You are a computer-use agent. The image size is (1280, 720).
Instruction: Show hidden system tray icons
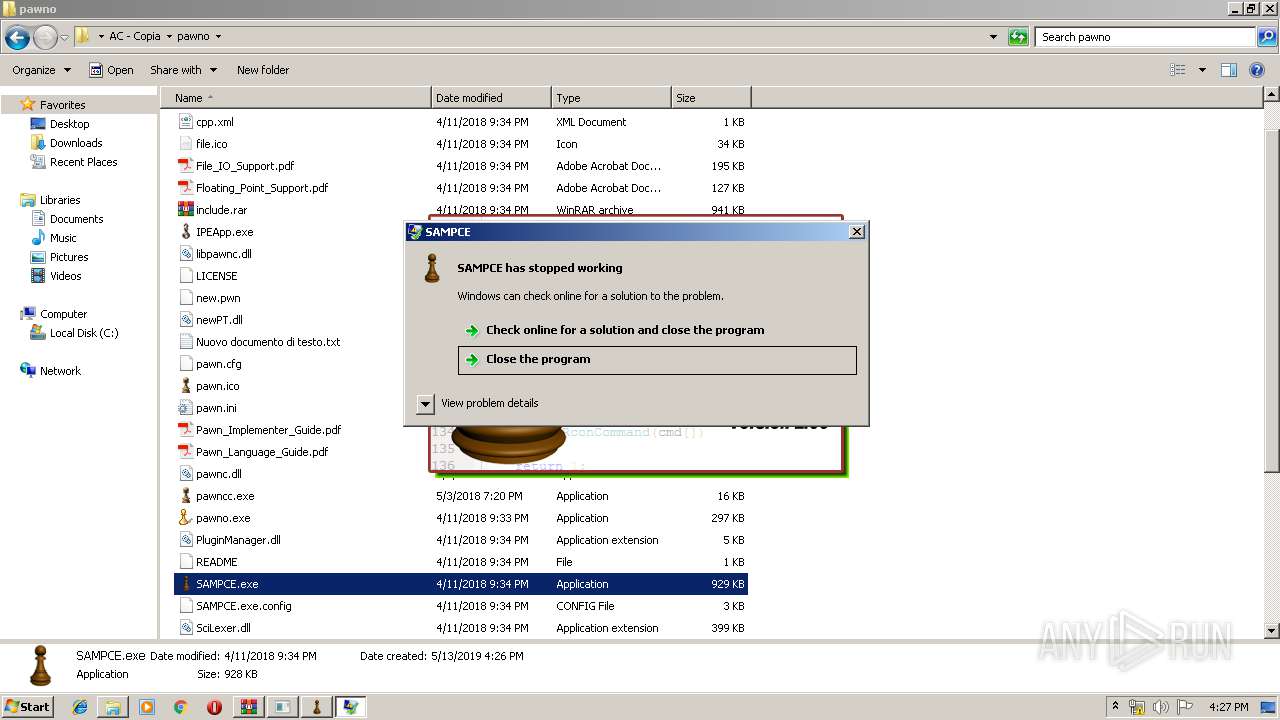coord(1115,707)
